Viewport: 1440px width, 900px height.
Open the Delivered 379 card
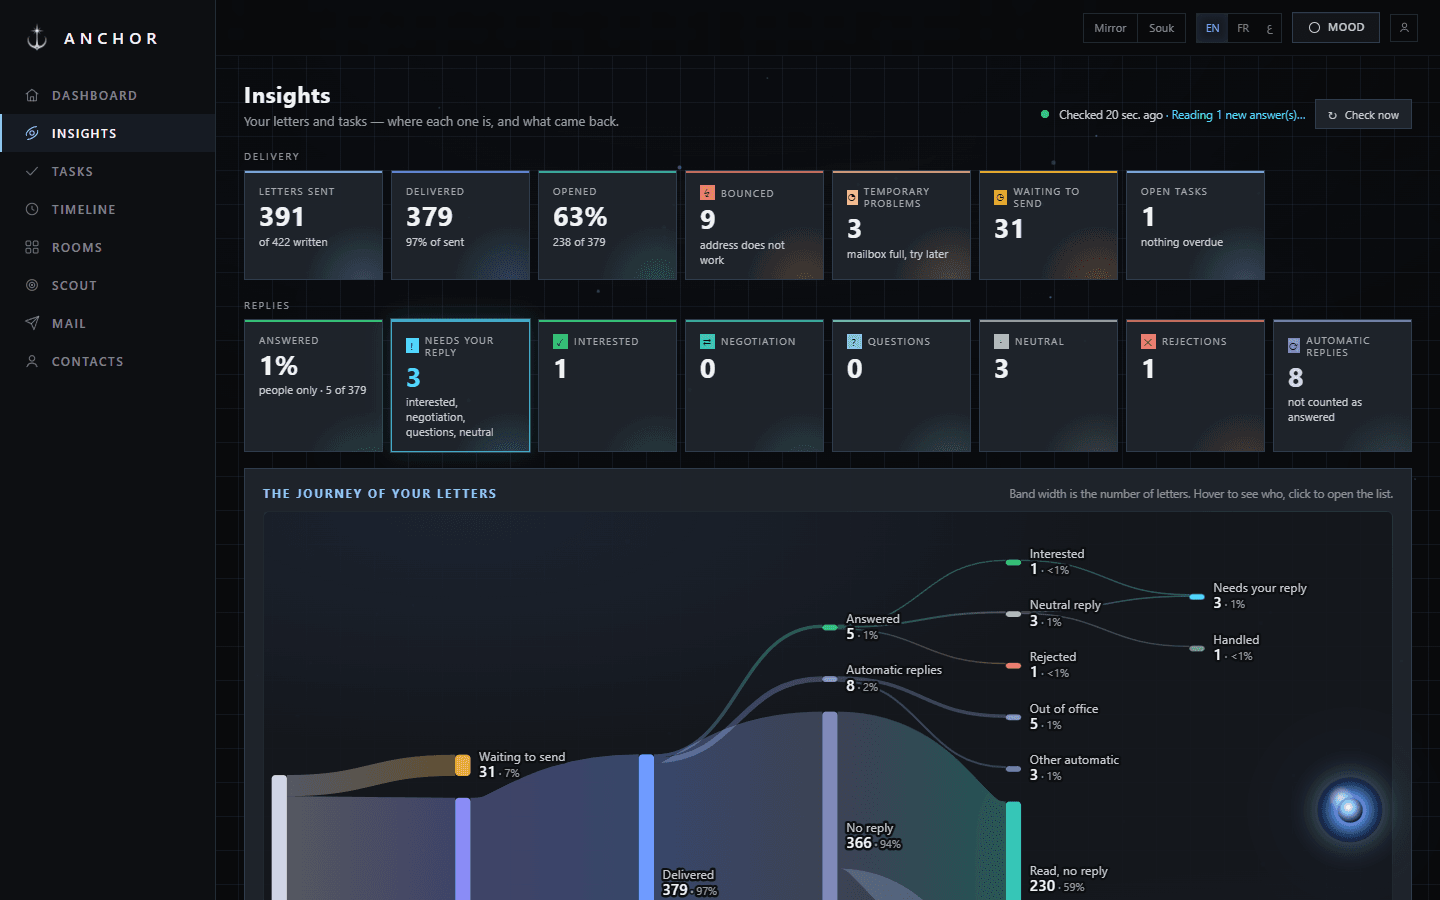click(460, 225)
